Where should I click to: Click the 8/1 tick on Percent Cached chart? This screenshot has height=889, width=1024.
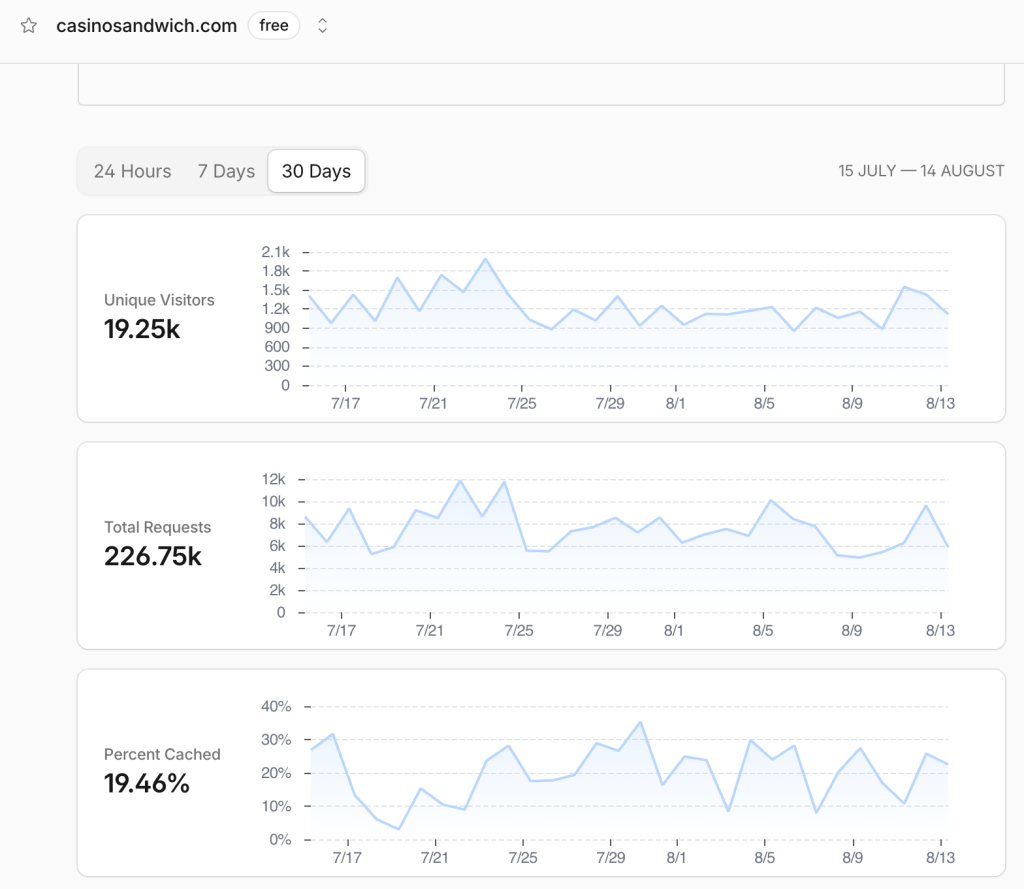click(x=676, y=858)
